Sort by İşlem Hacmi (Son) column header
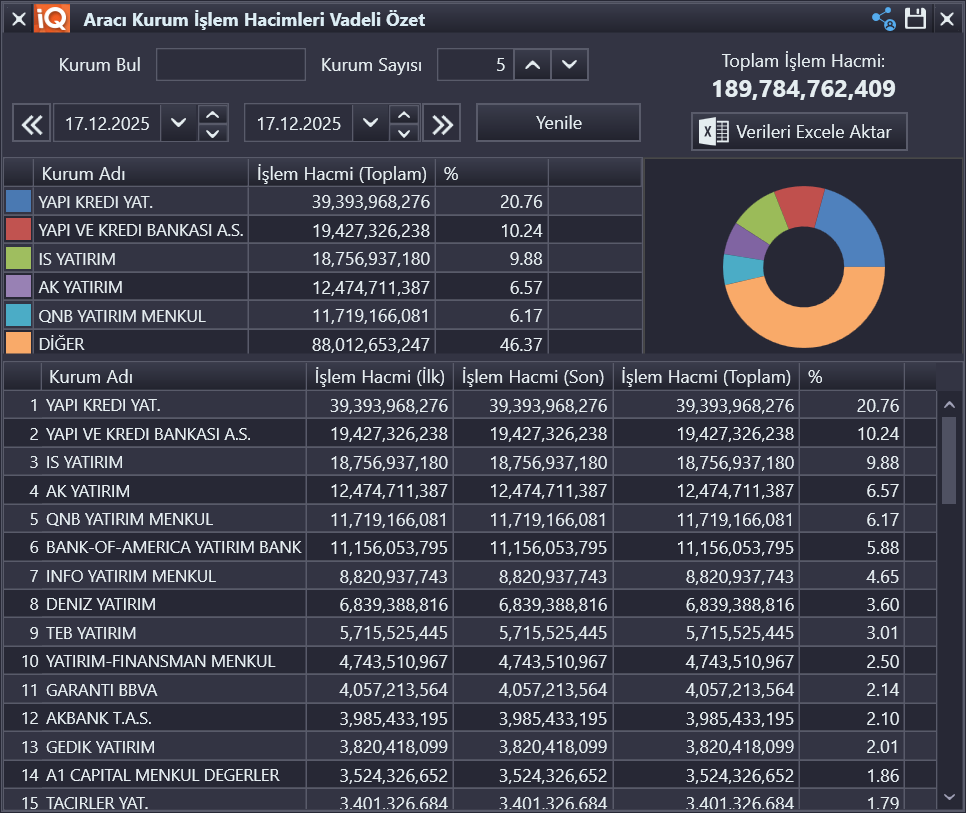 pyautogui.click(x=532, y=377)
